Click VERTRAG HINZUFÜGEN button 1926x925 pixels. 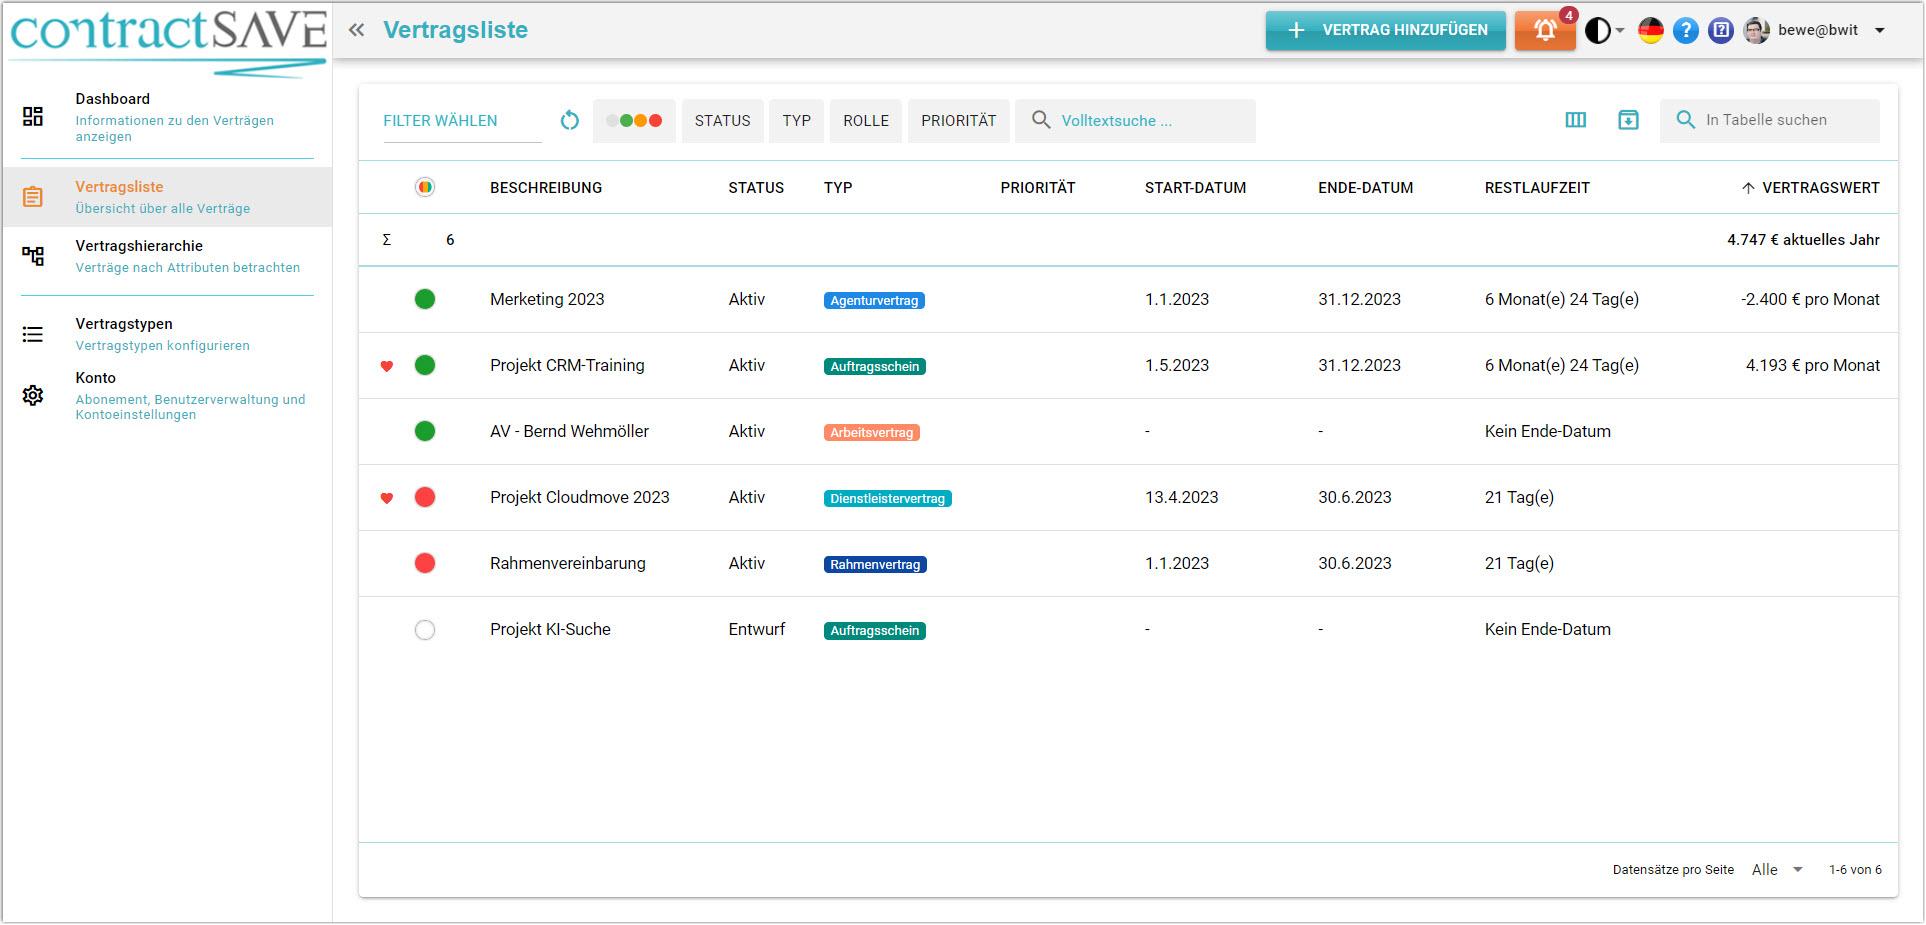coord(1386,30)
